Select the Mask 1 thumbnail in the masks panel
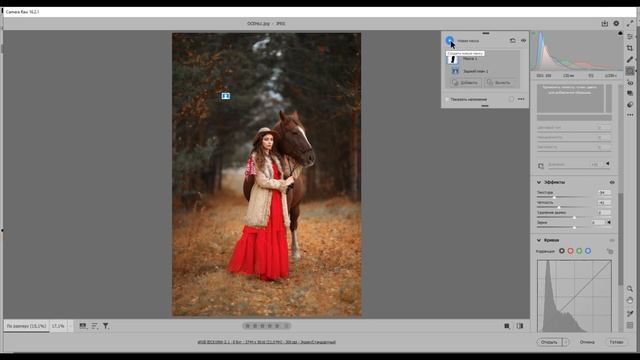This screenshot has width=640, height=360. [x=453, y=59]
